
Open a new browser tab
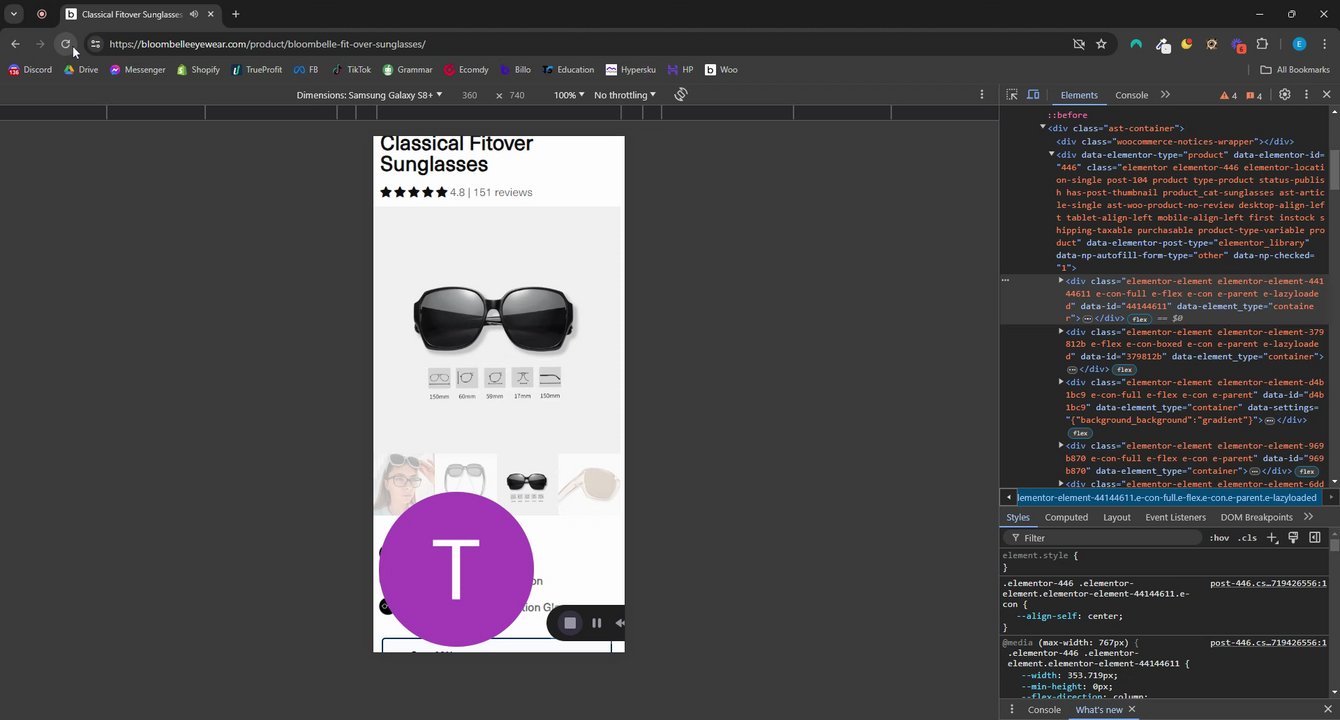pyautogui.click(x=236, y=14)
